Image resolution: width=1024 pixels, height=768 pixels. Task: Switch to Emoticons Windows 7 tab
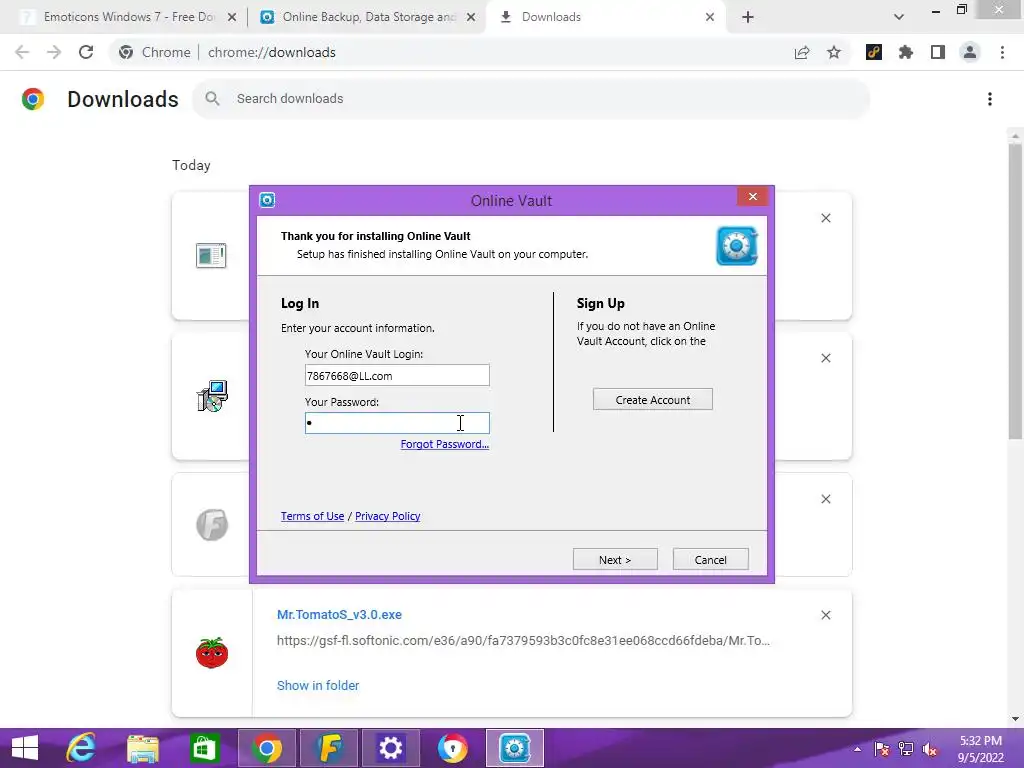coord(129,17)
